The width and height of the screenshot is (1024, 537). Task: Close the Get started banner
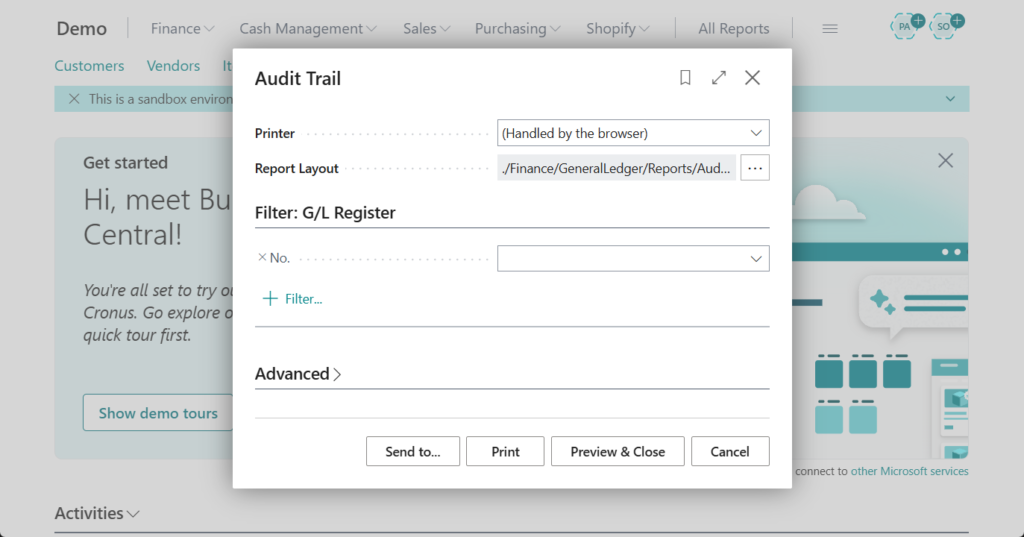[945, 161]
